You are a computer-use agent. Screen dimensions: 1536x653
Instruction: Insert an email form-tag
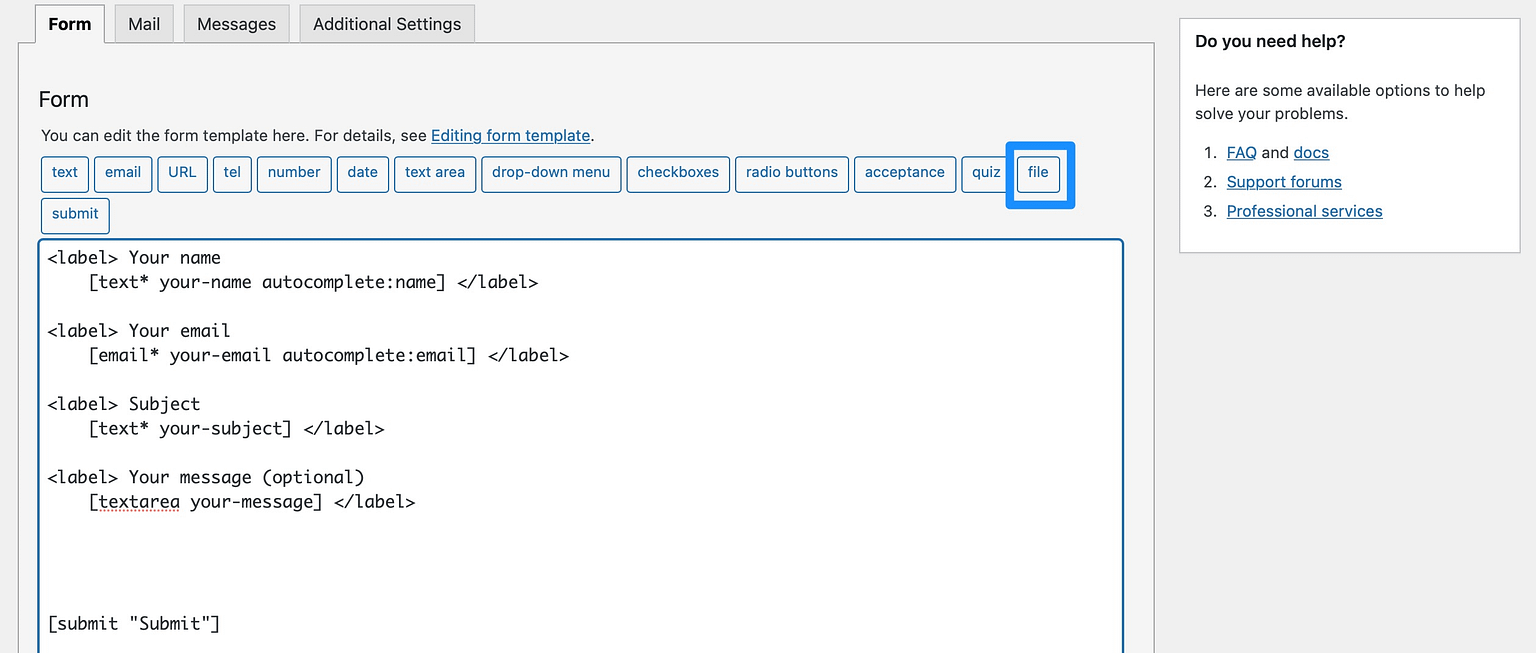(x=122, y=173)
